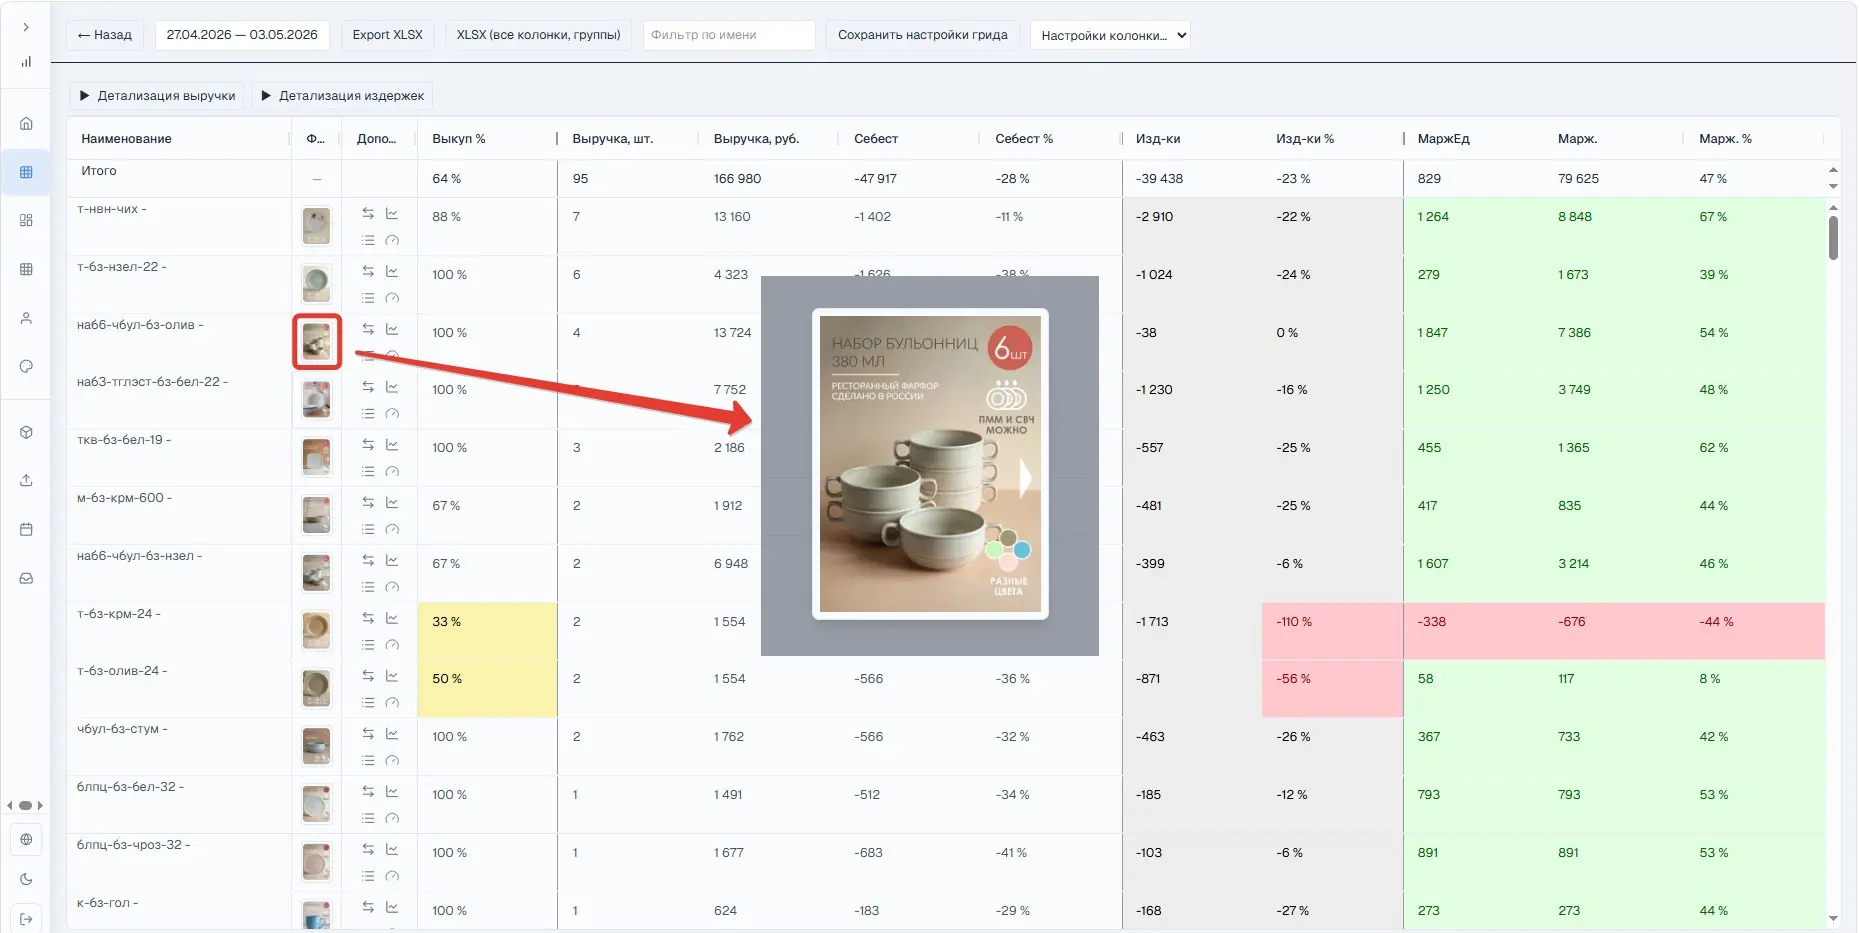Sort by the Выручка, руб. column header
This screenshot has width=1860, height=933.
click(x=756, y=139)
